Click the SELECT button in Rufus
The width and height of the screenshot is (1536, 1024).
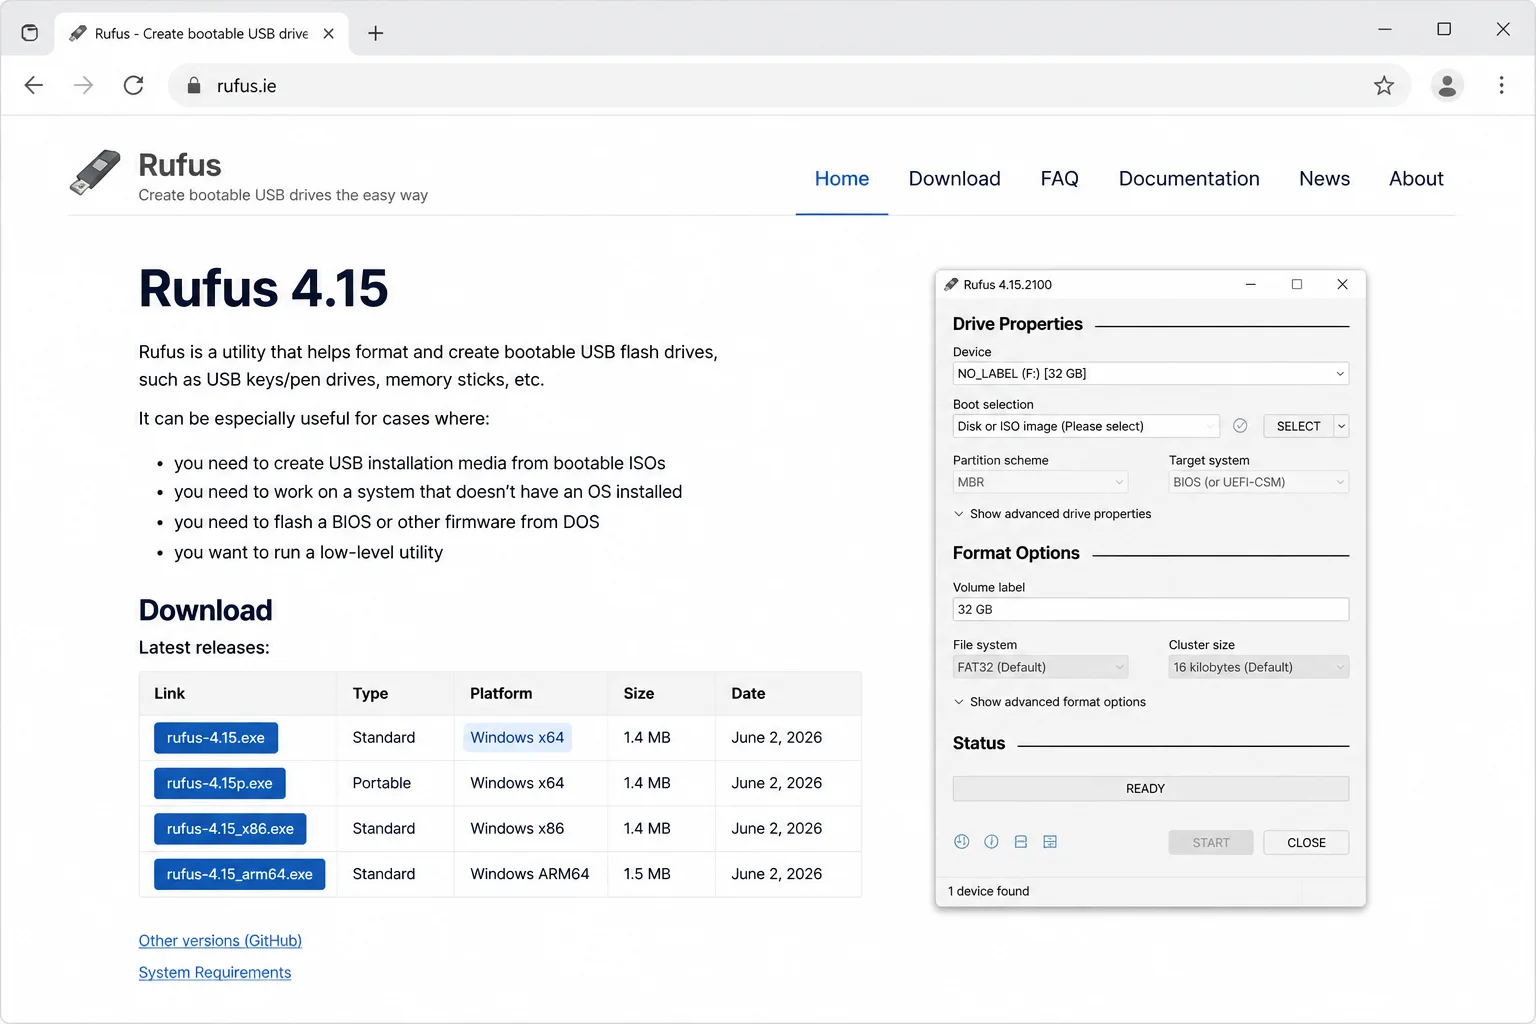(x=1298, y=426)
